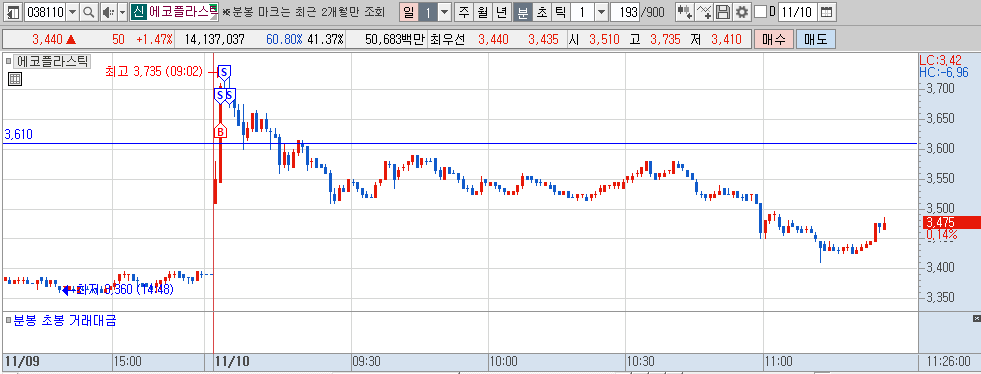981x374 pixels.
Task: Enable the D checkbox beside date field
Action: tap(760, 12)
